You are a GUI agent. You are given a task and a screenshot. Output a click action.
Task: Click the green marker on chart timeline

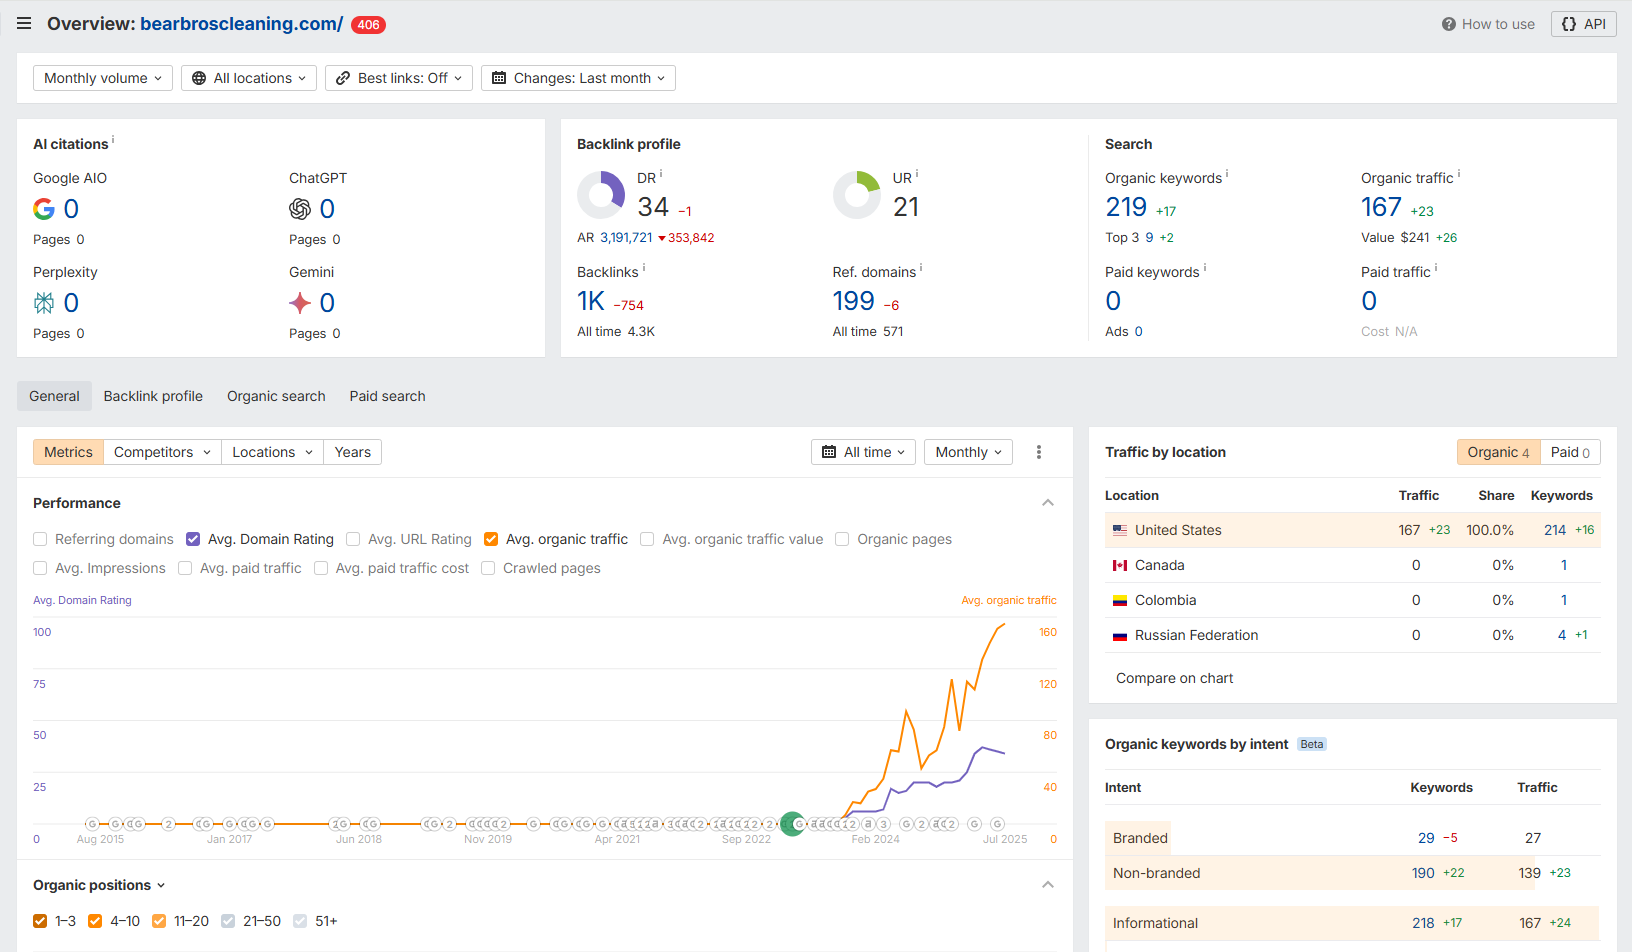tap(792, 824)
